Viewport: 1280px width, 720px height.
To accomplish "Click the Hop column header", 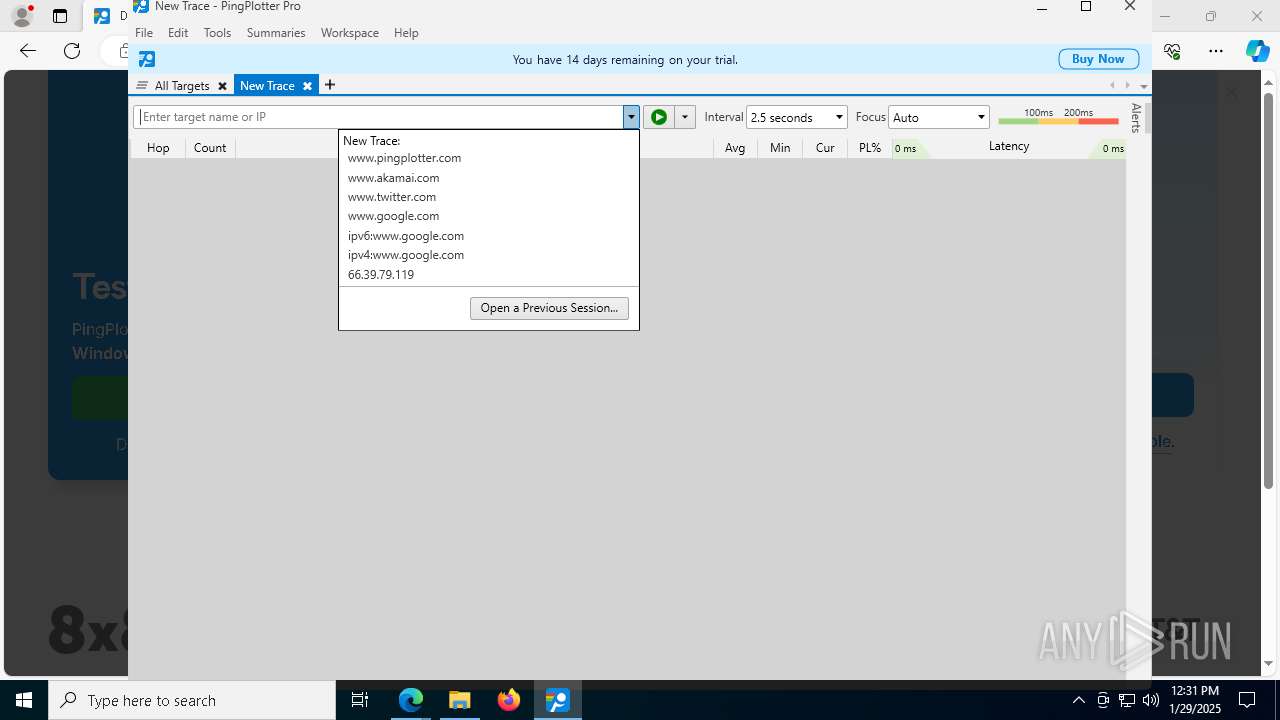I will click(x=158, y=148).
